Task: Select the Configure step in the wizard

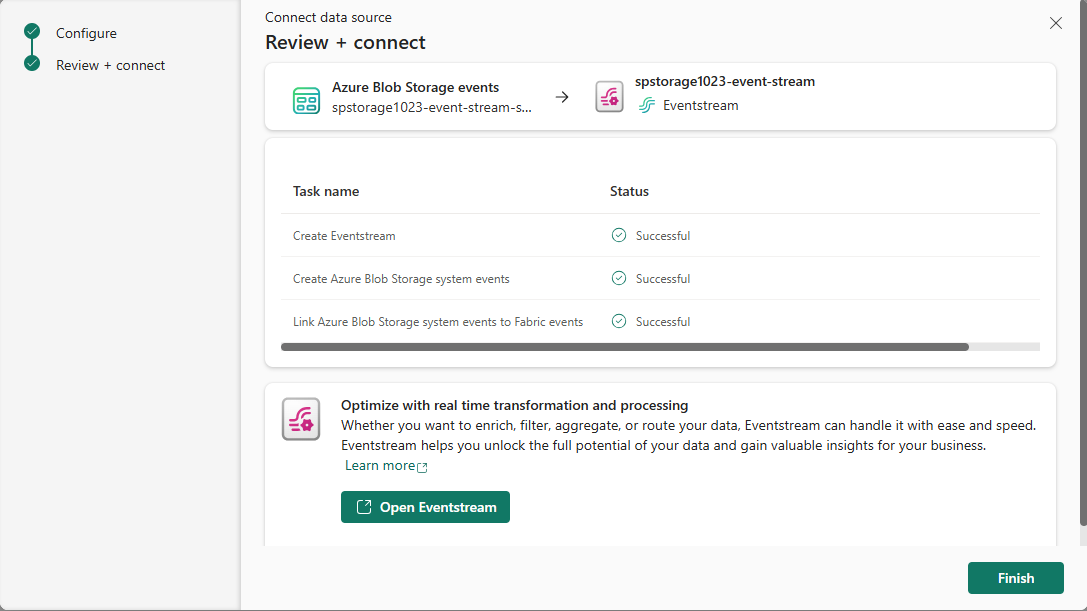Action: 86,33
